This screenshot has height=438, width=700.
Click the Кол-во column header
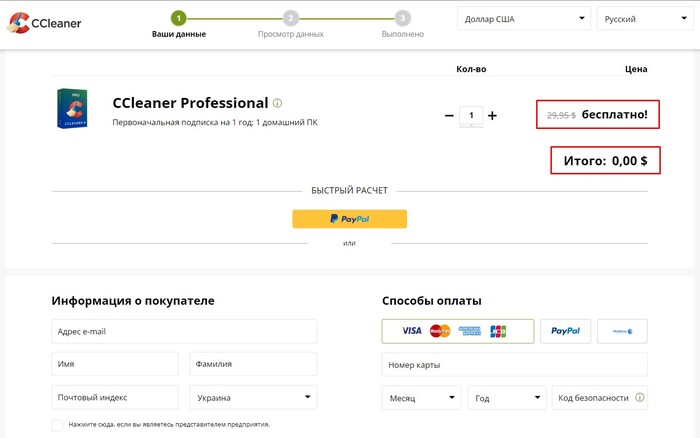tap(471, 69)
